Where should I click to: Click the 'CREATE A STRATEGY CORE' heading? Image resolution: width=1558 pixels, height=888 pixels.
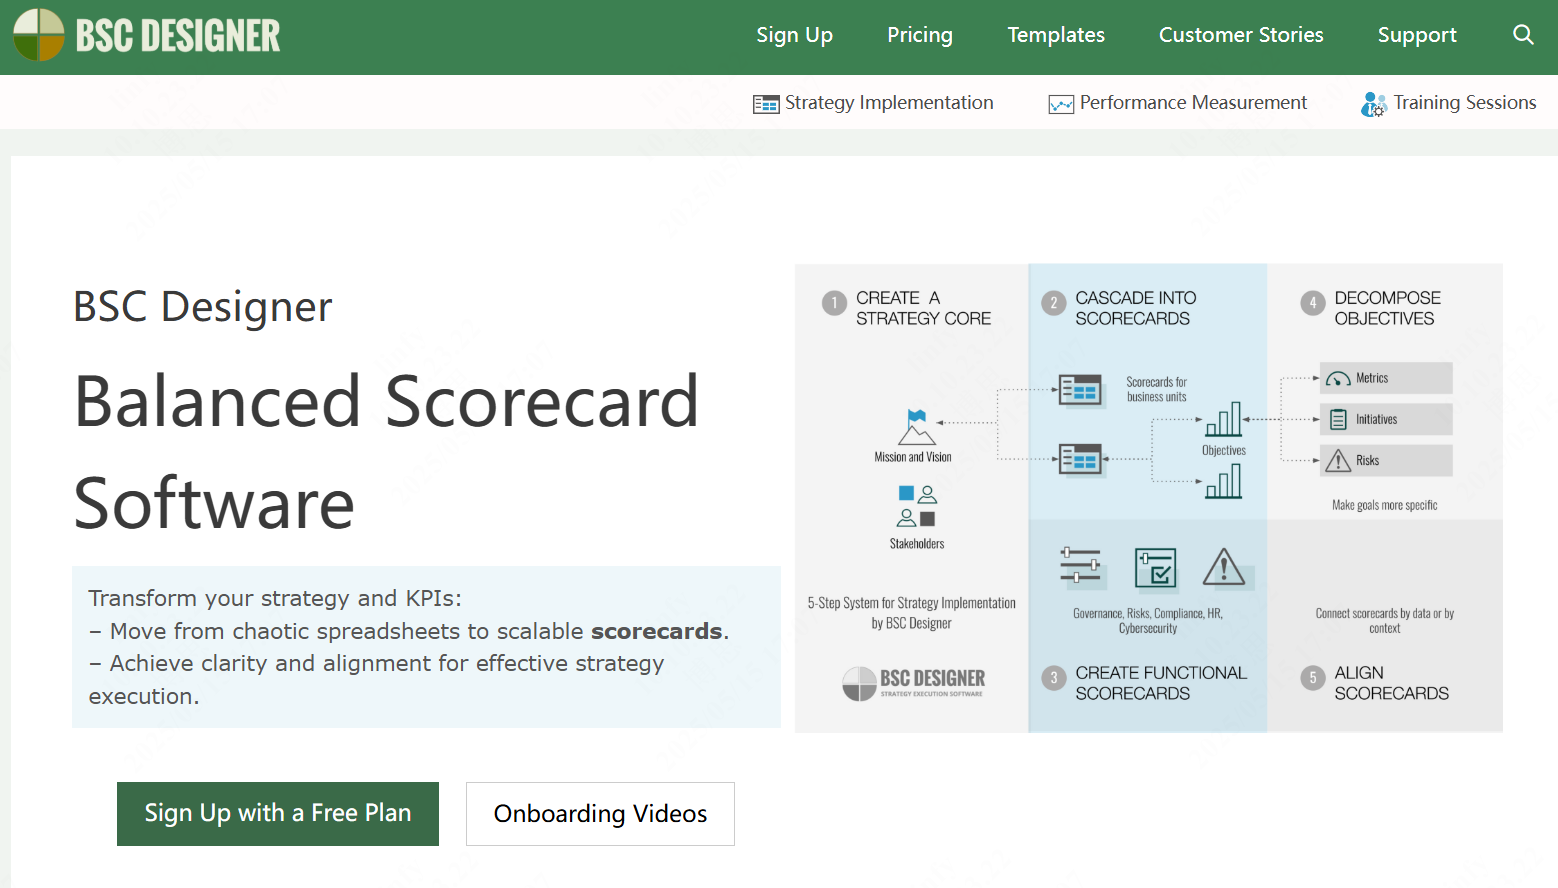(923, 308)
